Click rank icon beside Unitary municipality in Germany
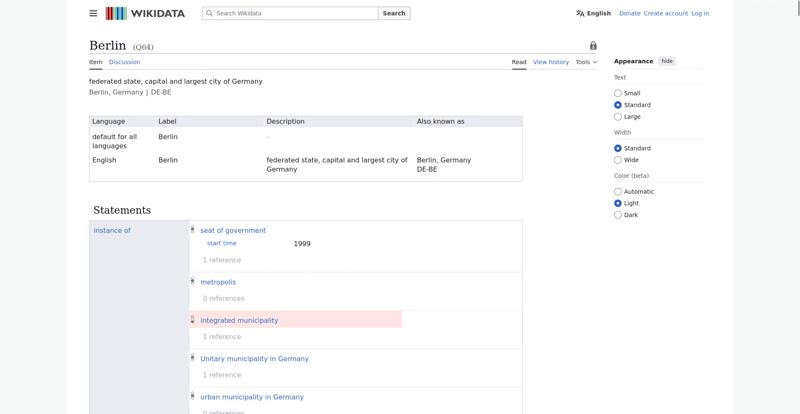800x414 pixels. tap(192, 358)
